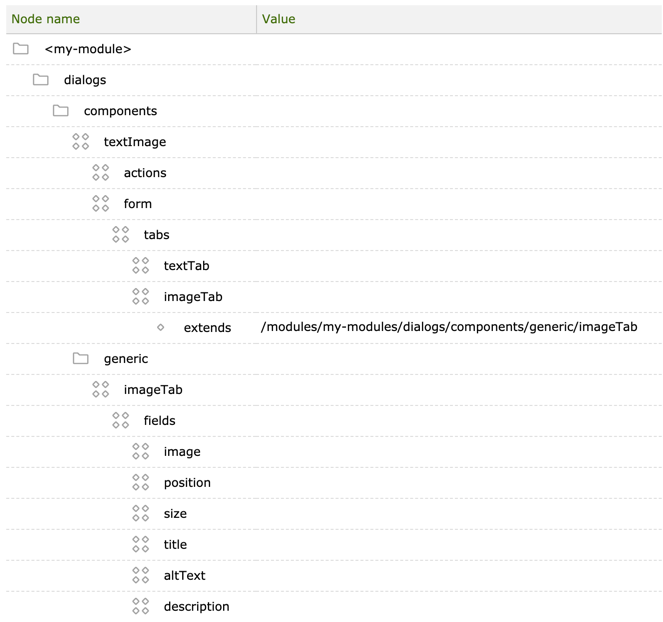
Task: Click the folder icon beside <my-module>
Action: click(21, 49)
